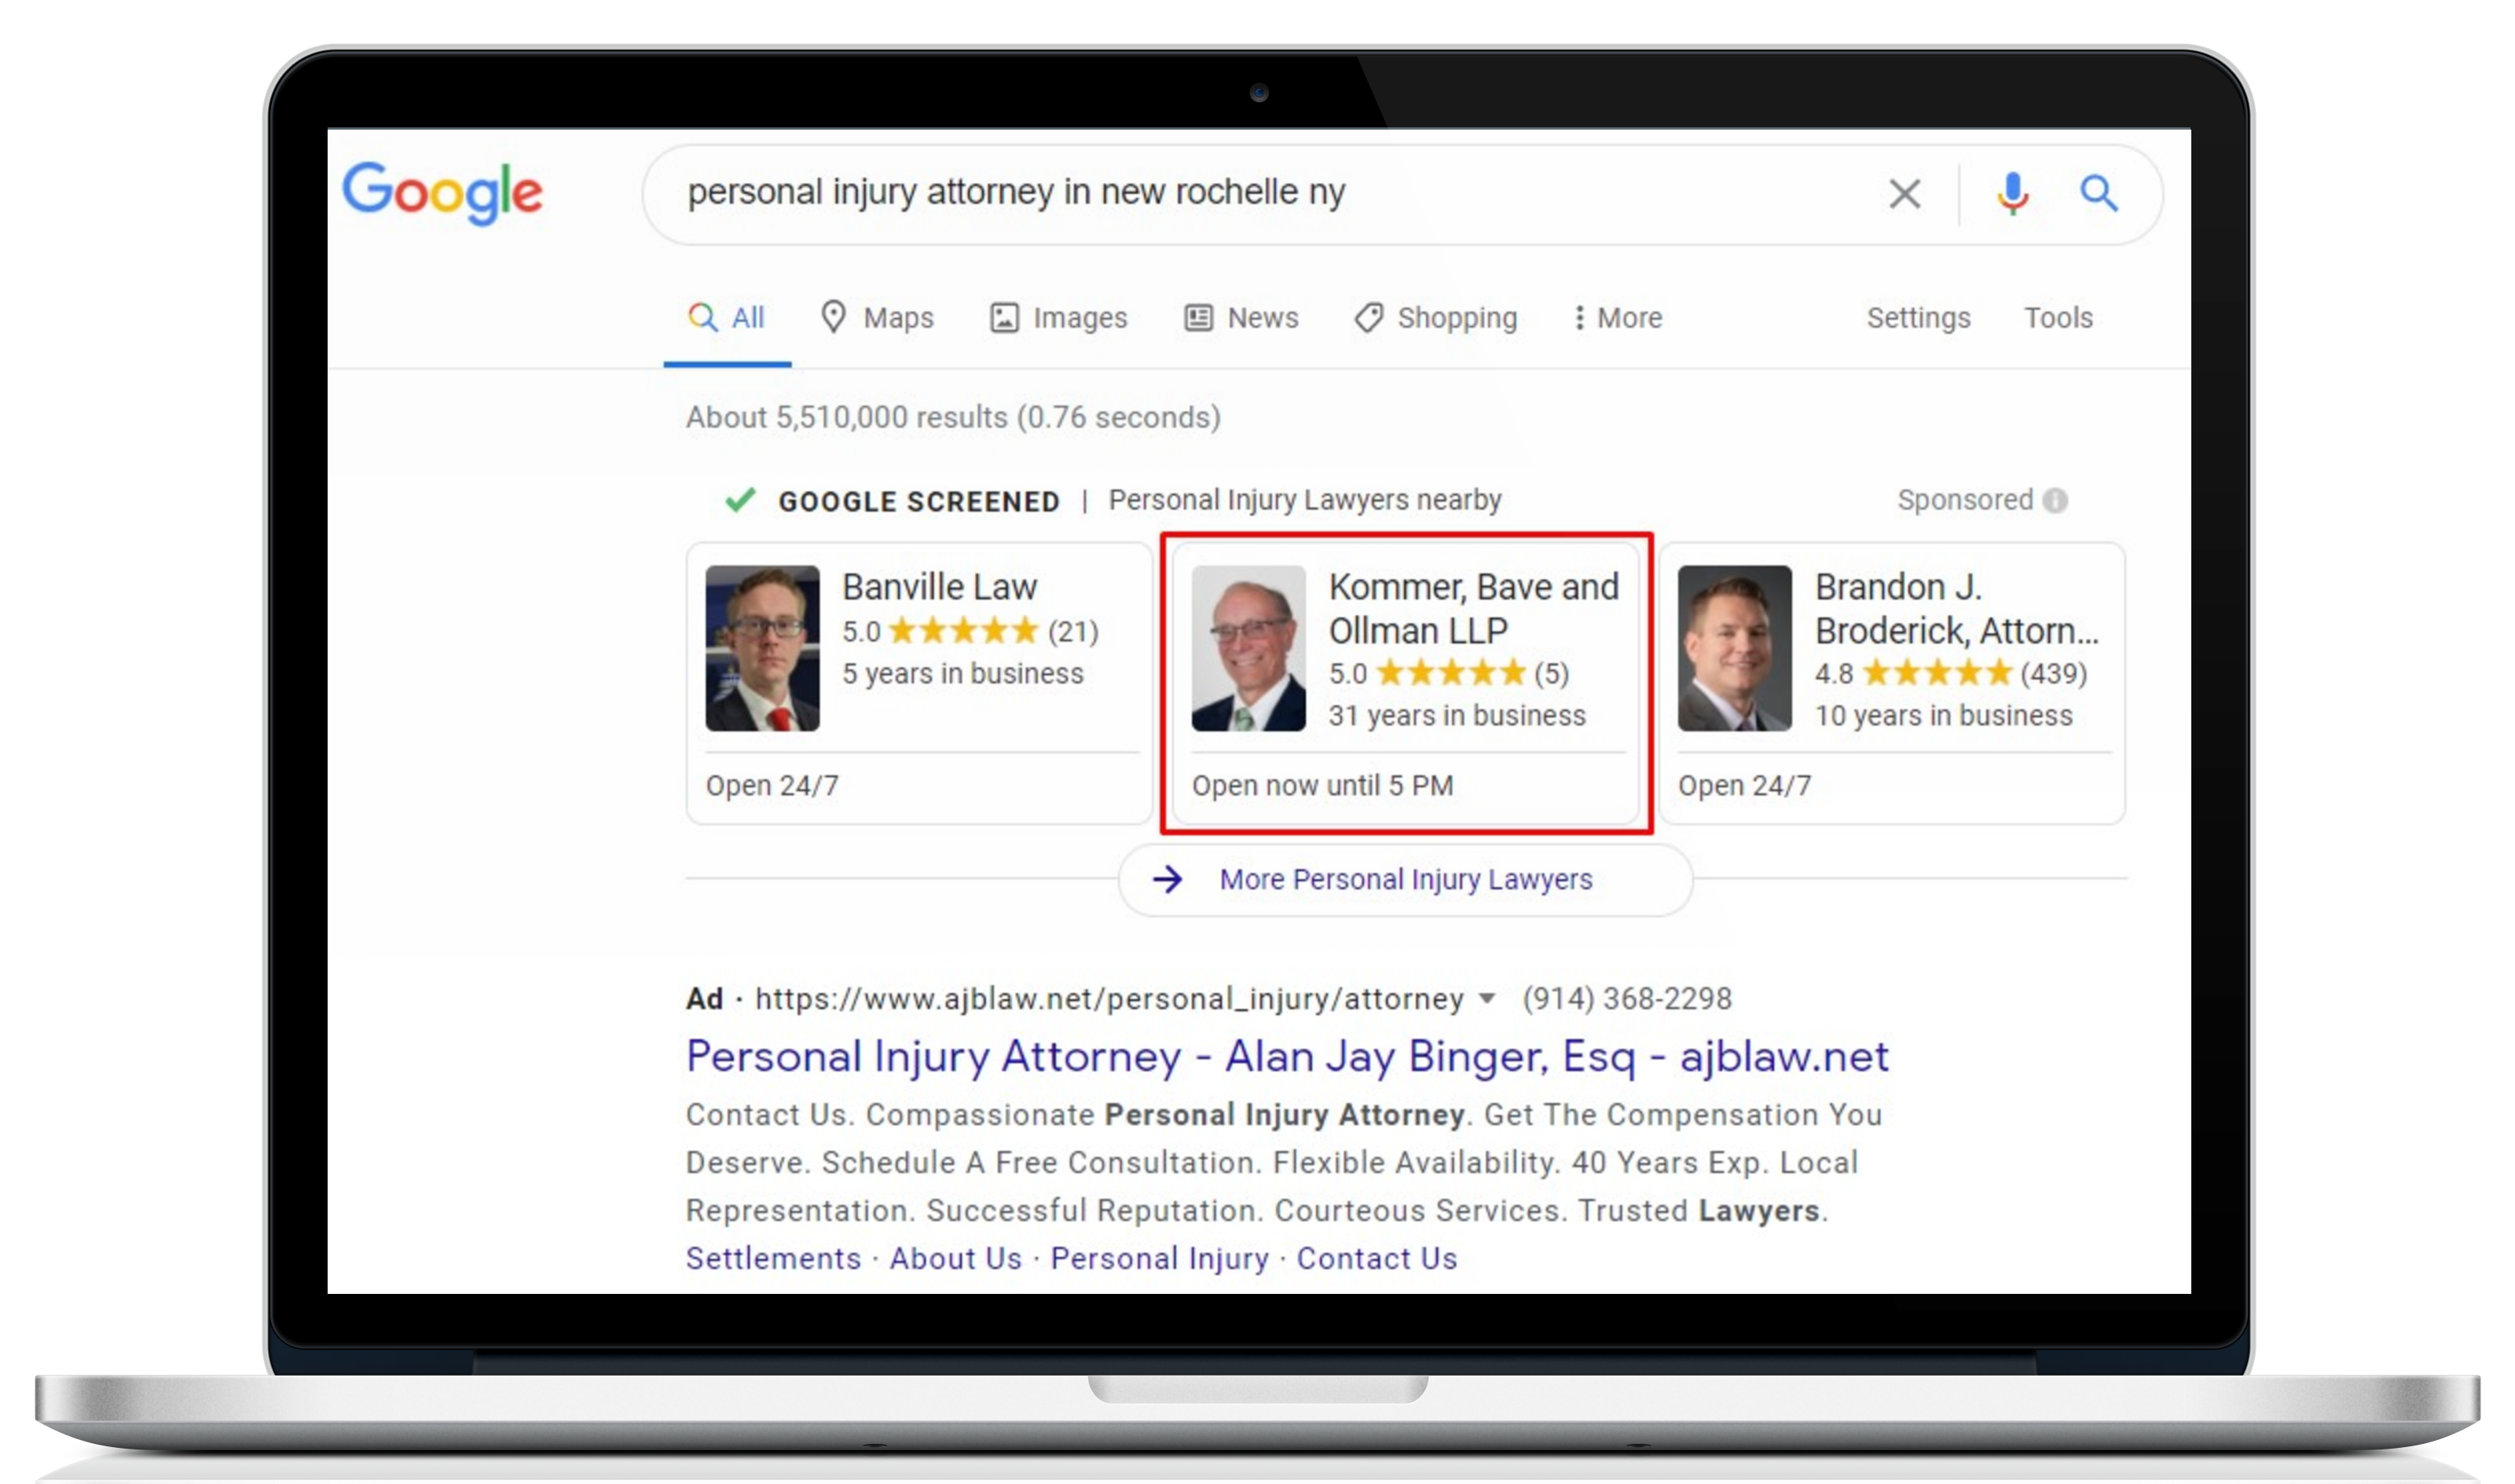Click the blue magnifying glass search button

(x=2098, y=193)
